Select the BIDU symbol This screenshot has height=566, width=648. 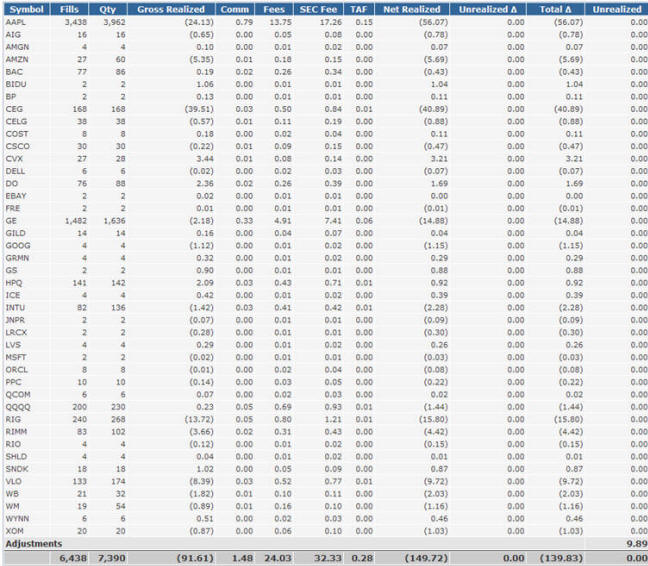(x=16, y=84)
